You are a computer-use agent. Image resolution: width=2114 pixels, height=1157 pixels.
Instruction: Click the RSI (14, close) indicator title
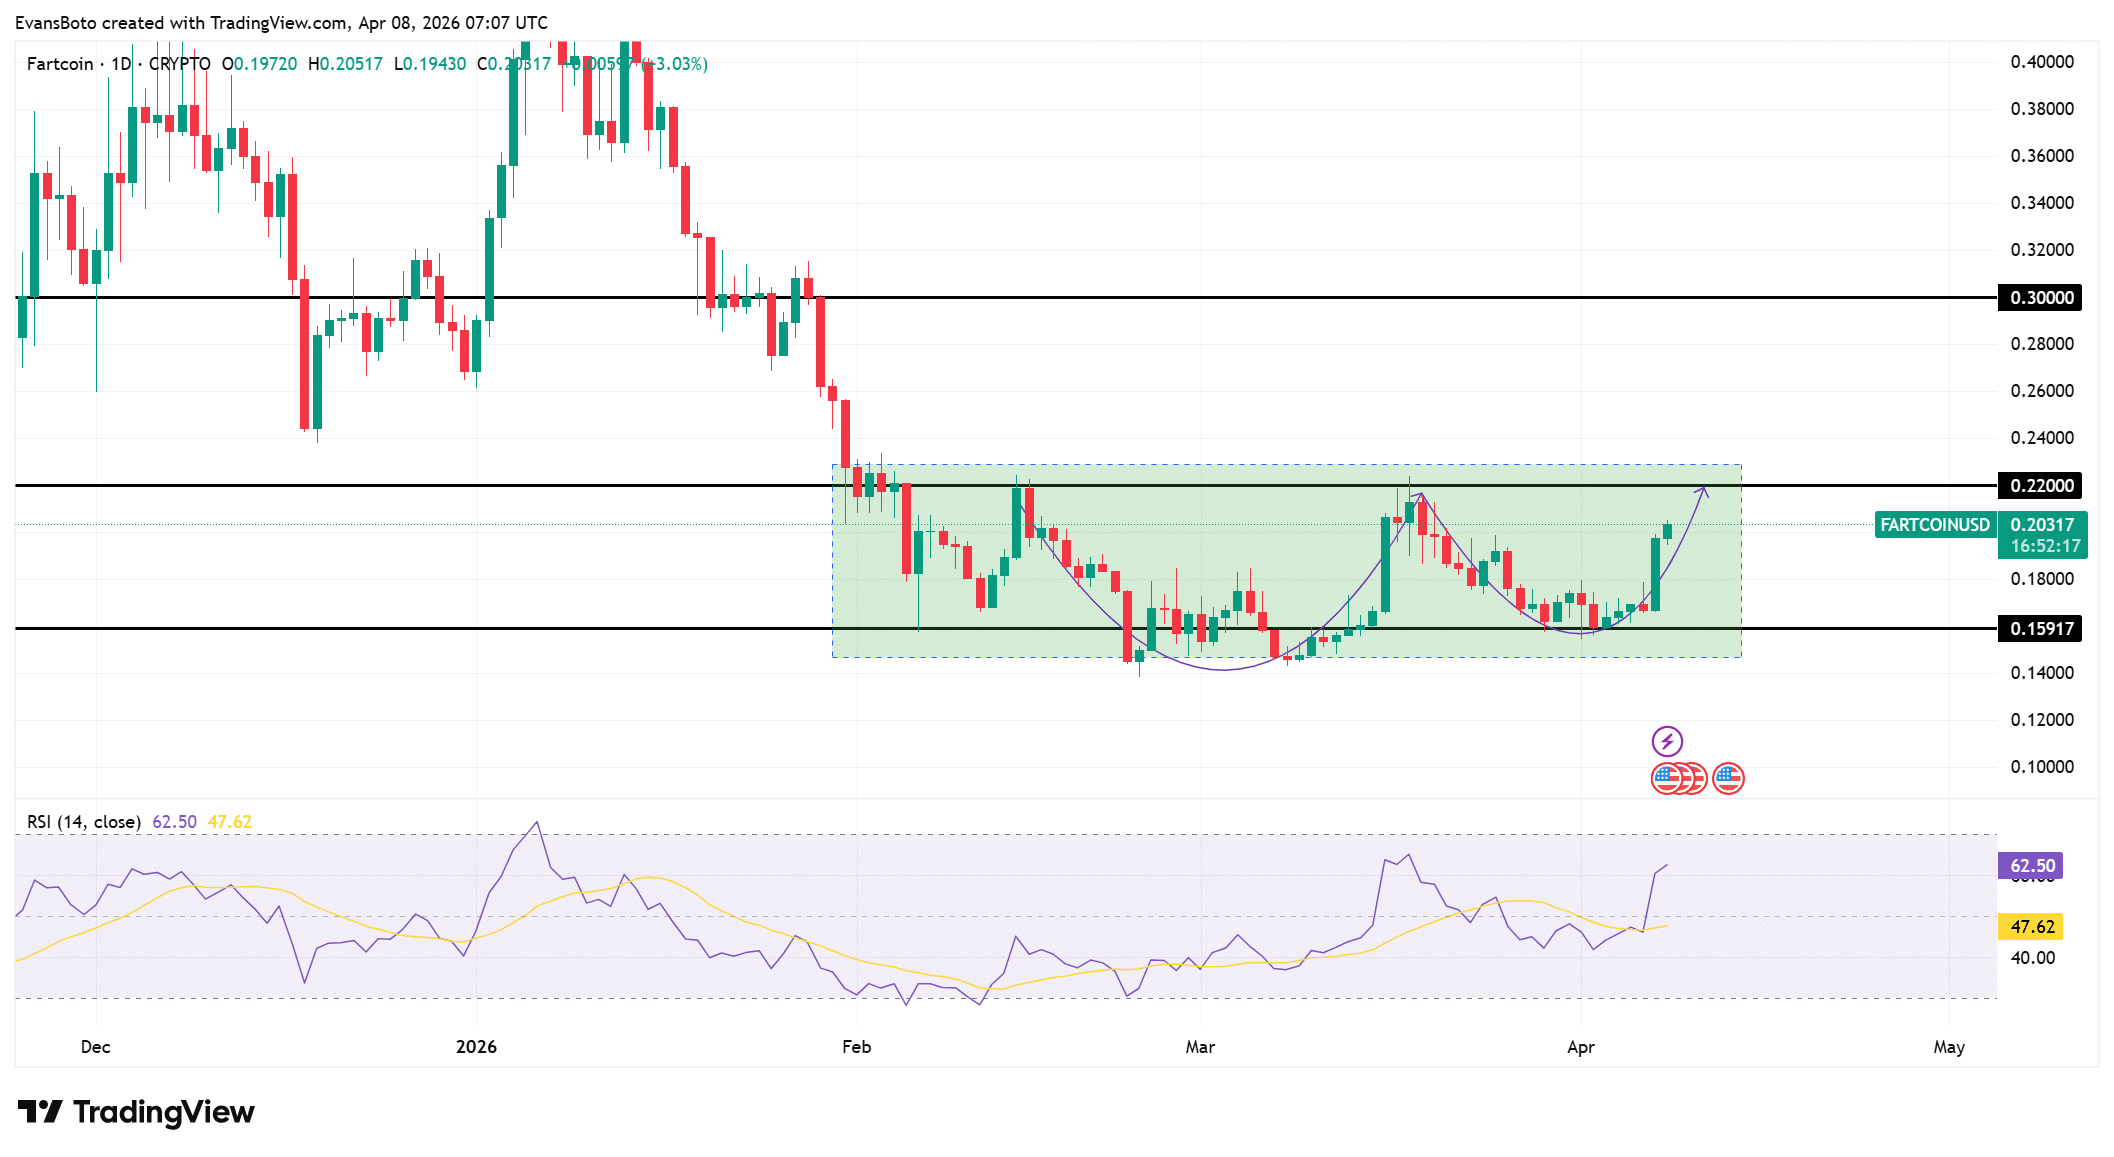tap(83, 821)
